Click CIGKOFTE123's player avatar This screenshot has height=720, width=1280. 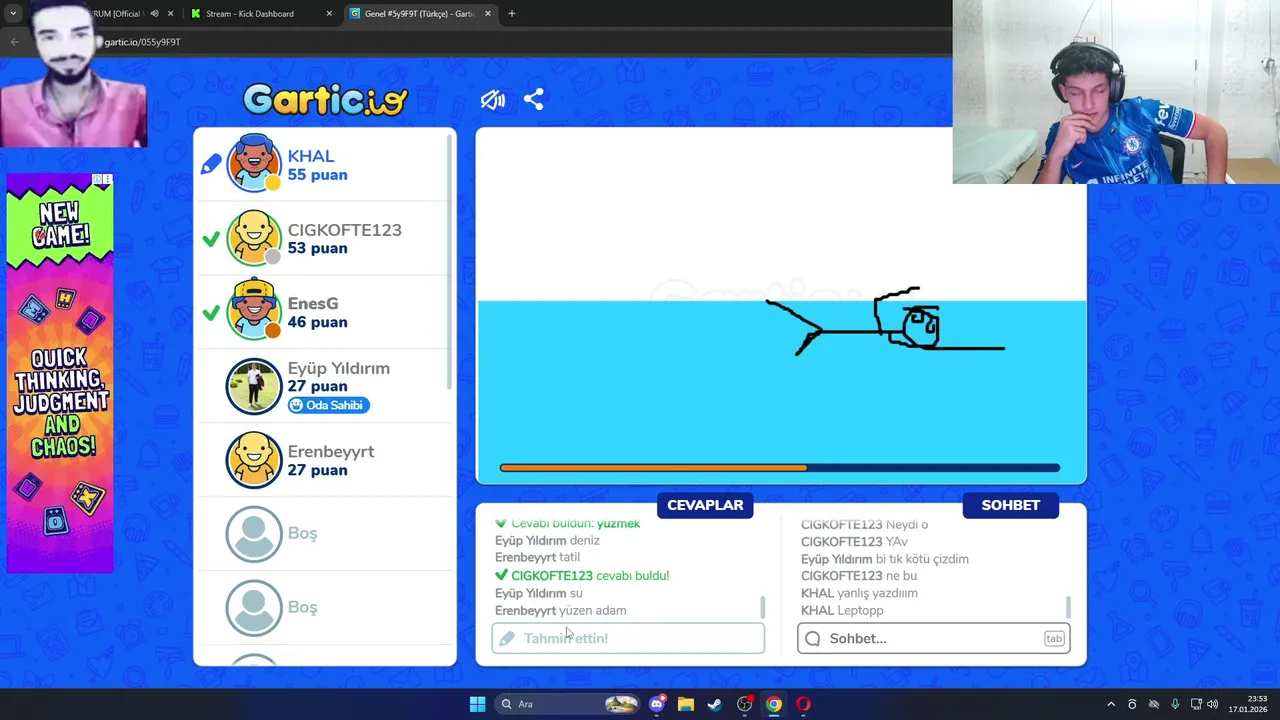tap(254, 238)
